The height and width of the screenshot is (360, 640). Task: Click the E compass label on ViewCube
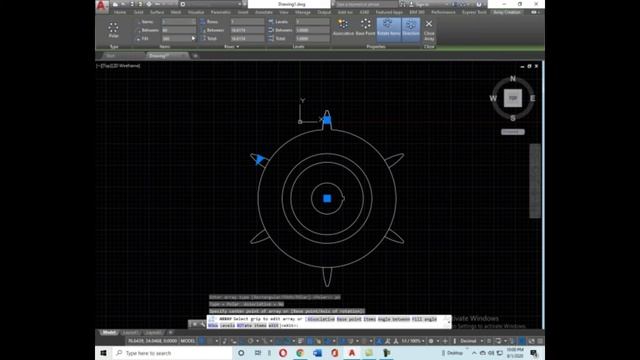point(533,98)
